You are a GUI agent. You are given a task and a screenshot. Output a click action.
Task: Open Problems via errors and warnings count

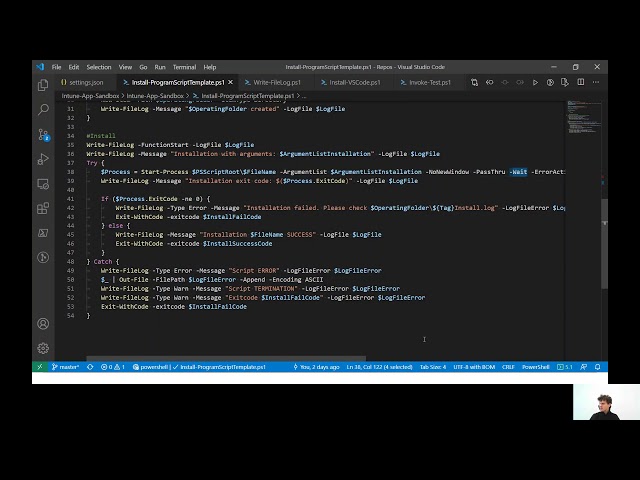(113, 367)
